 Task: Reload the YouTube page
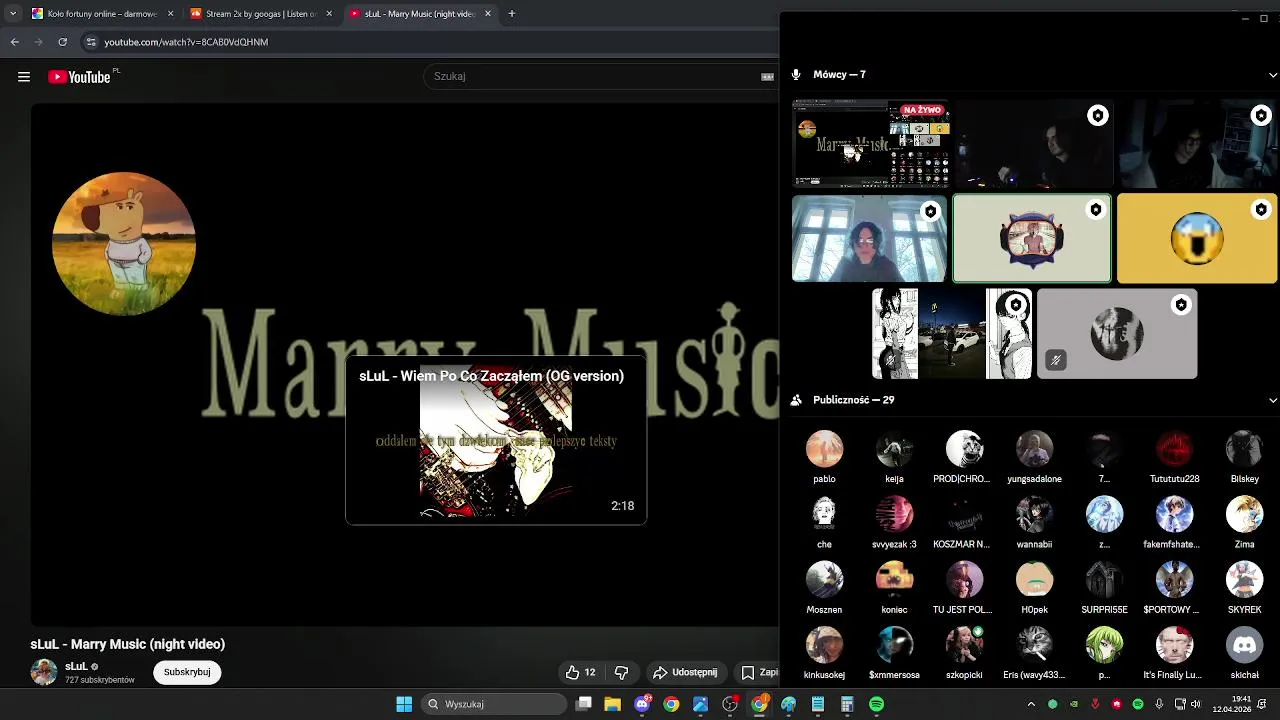click(x=62, y=42)
